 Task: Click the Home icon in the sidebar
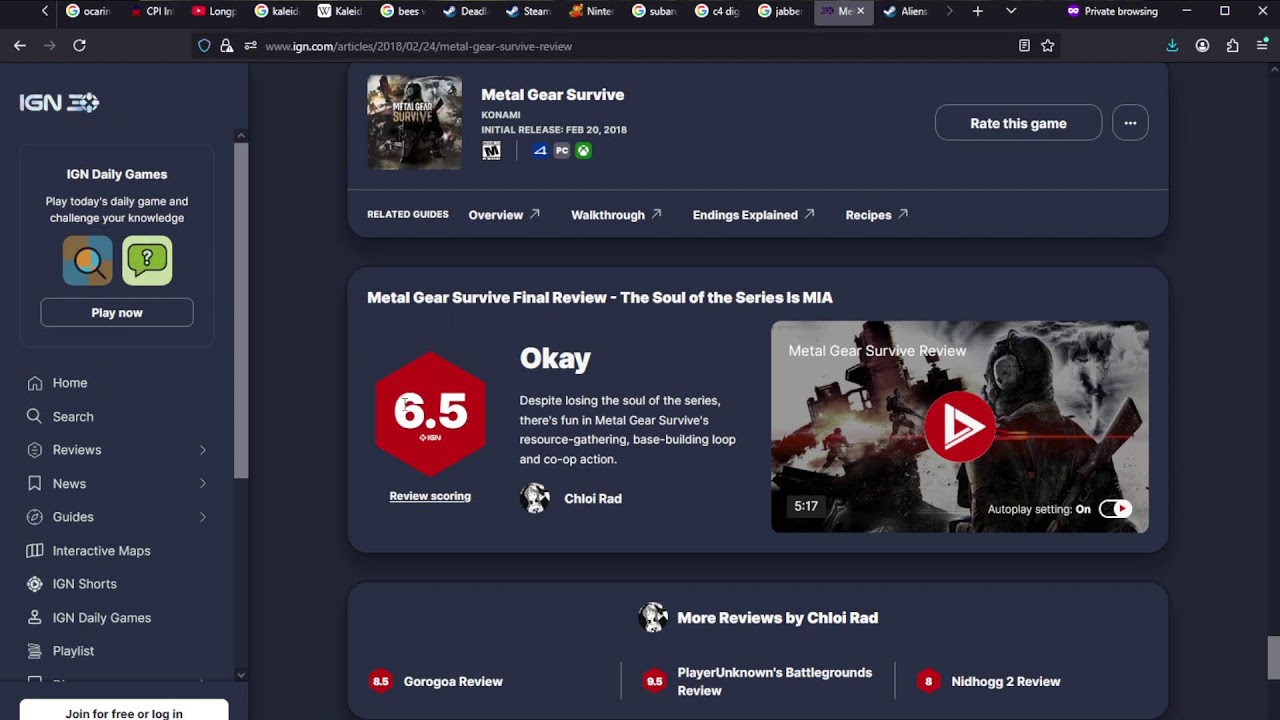(35, 383)
